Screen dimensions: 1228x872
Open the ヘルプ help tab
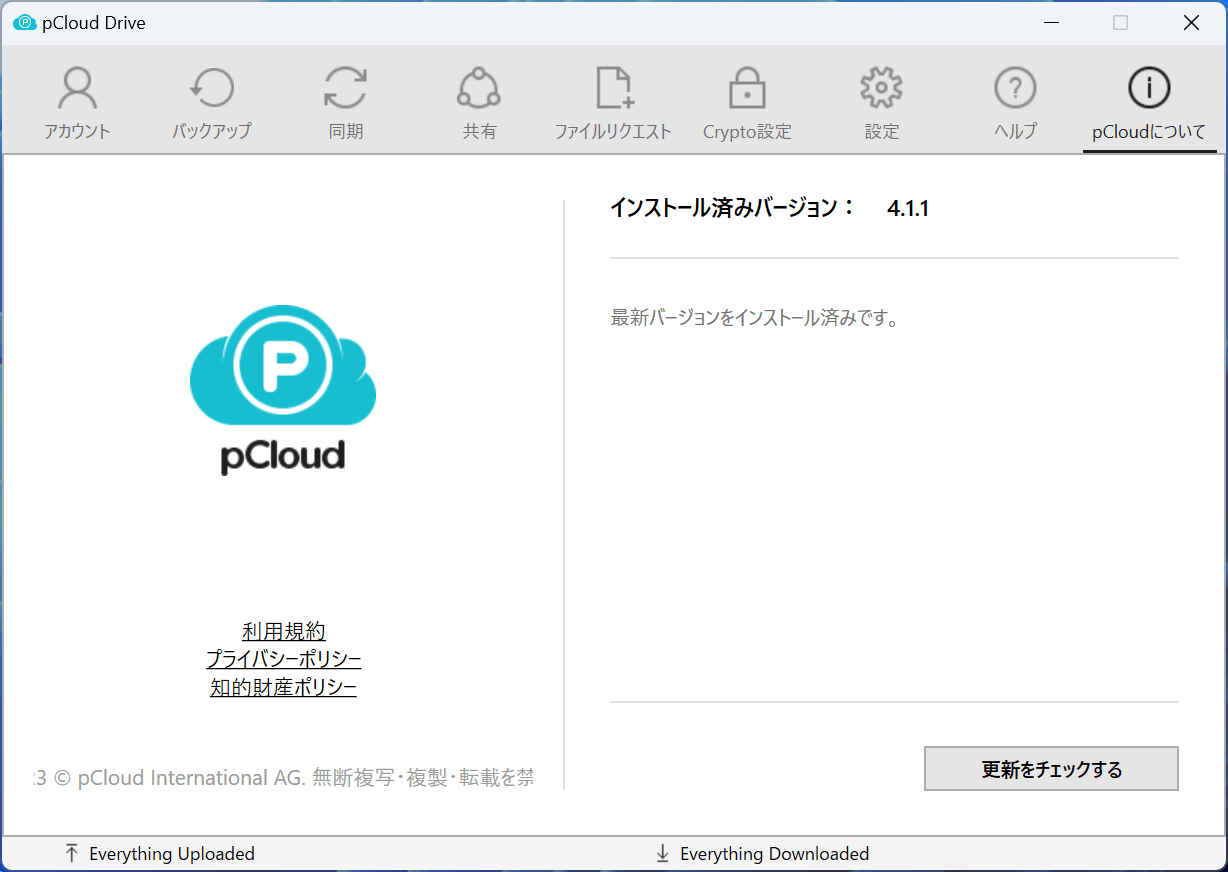[1015, 102]
